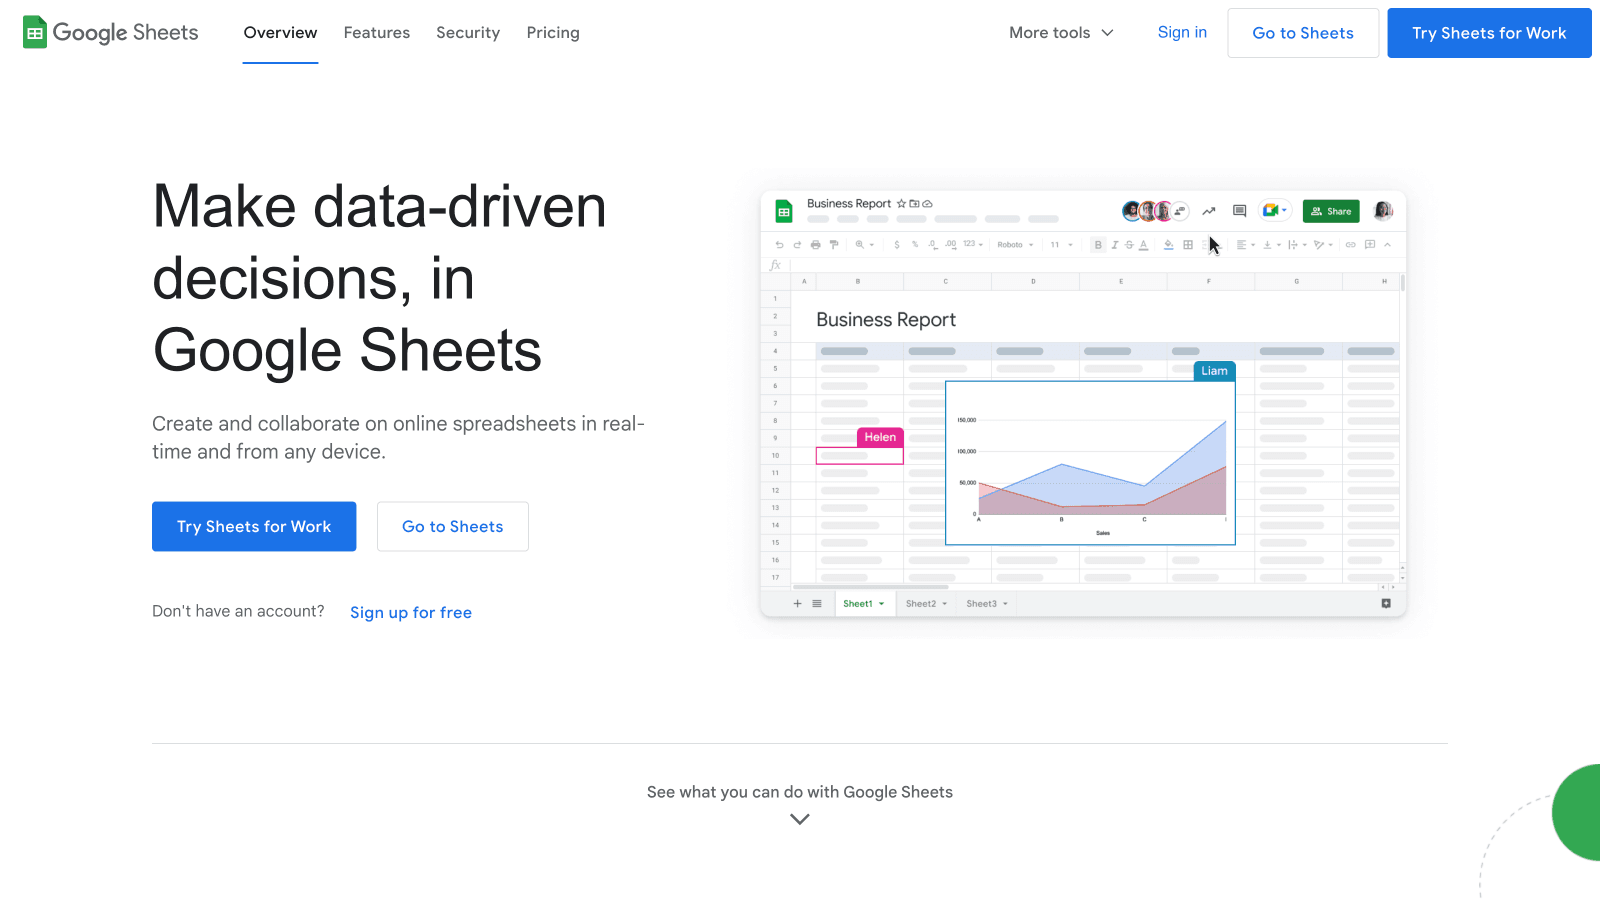This screenshot has width=1600, height=900.
Task: Click the decrease decimal places icon
Action: point(932,244)
